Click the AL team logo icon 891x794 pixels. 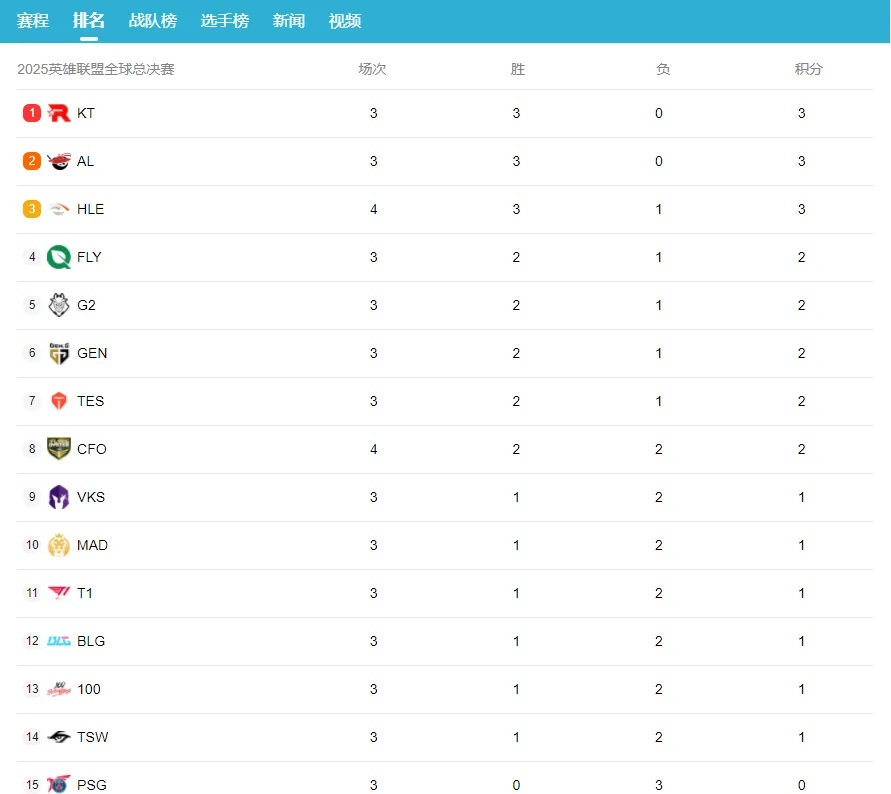click(x=59, y=161)
